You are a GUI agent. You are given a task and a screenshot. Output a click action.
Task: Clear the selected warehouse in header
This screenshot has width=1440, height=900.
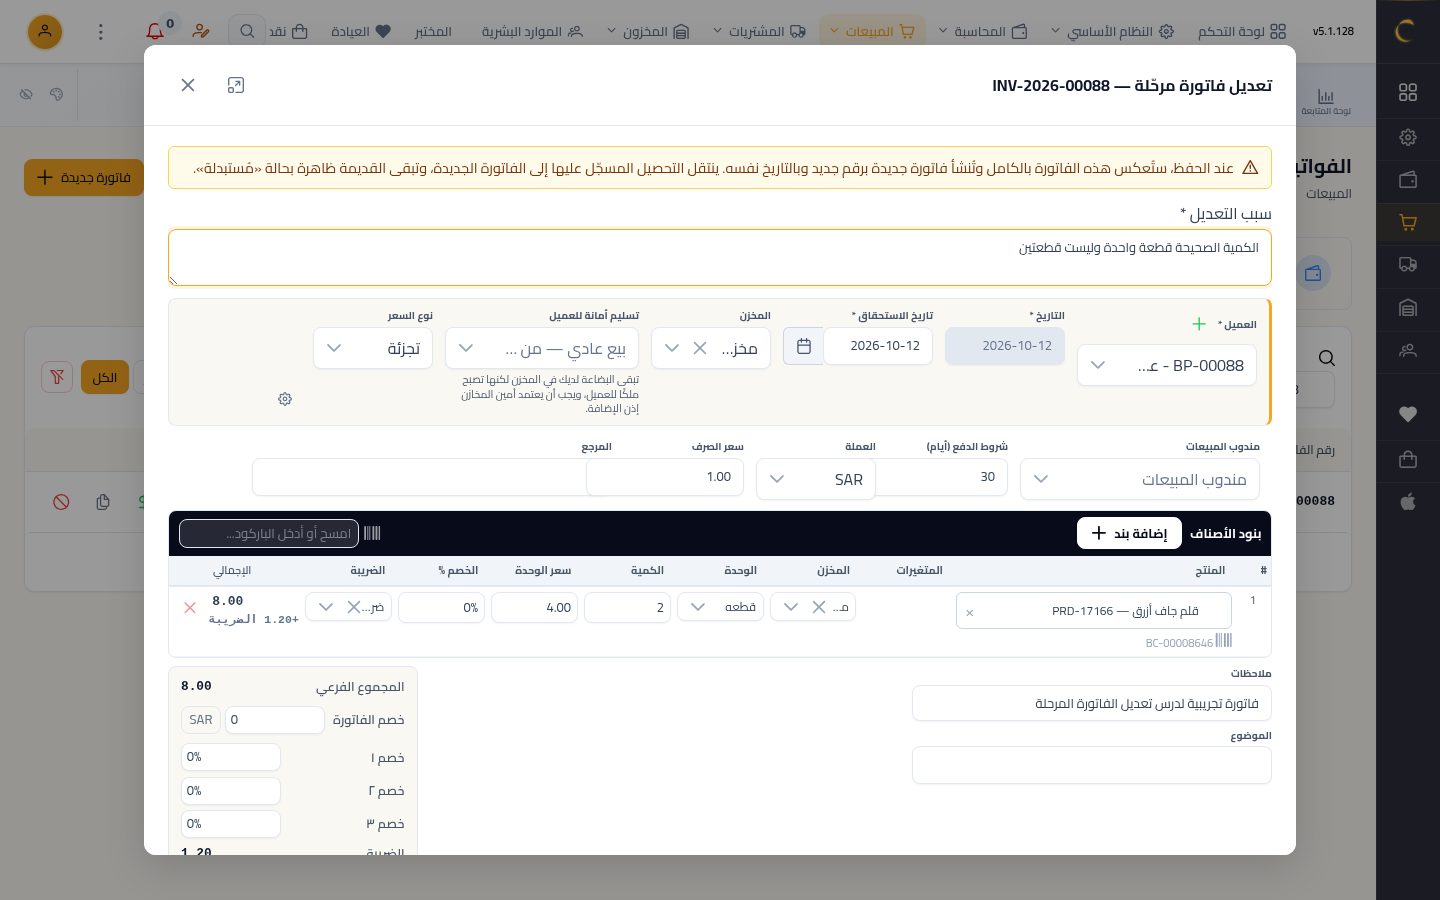[700, 348]
